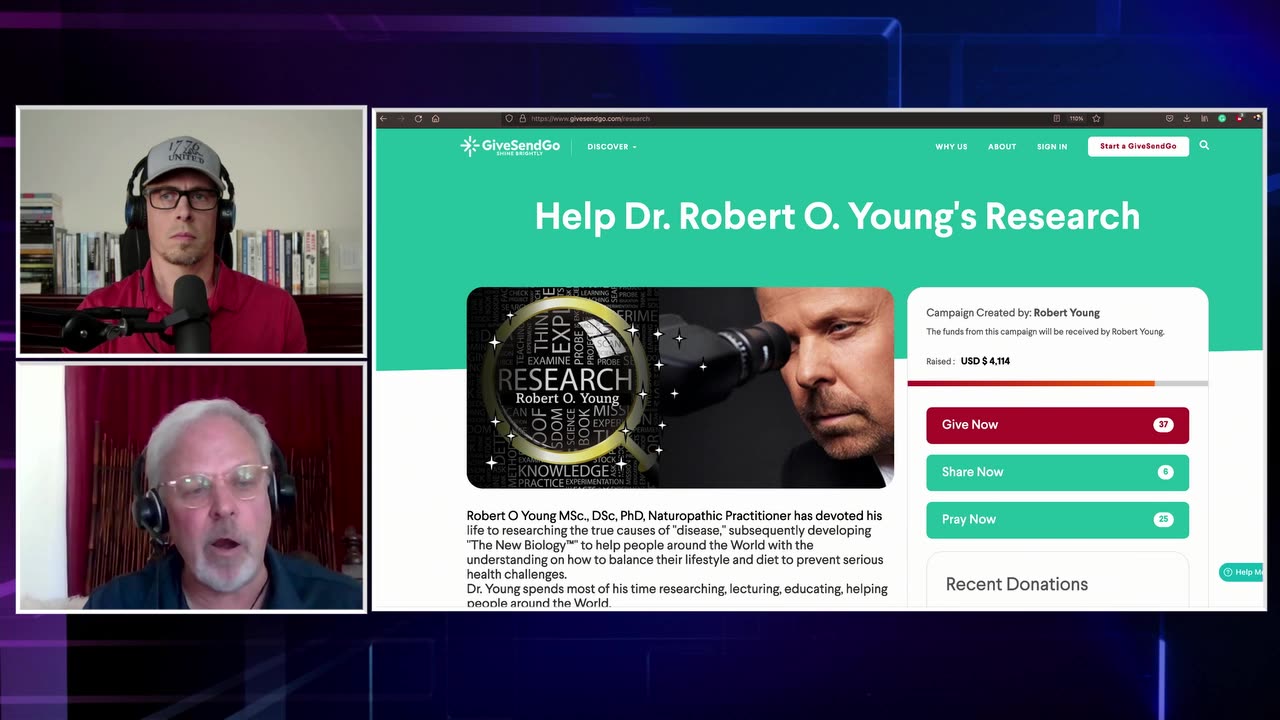The height and width of the screenshot is (720, 1280).
Task: Click the guest's webcam video feed
Action: 192,486
